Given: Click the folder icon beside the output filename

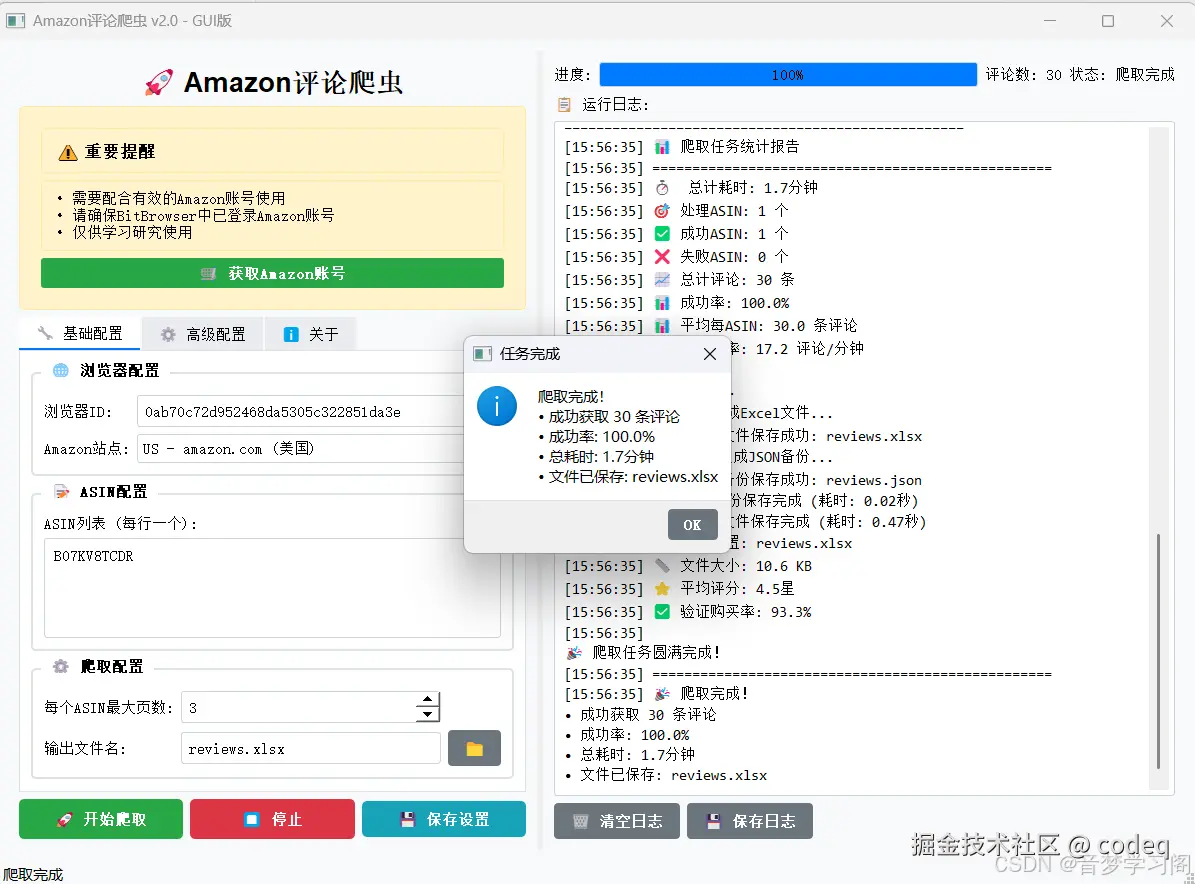Looking at the screenshot, I should tap(474, 747).
